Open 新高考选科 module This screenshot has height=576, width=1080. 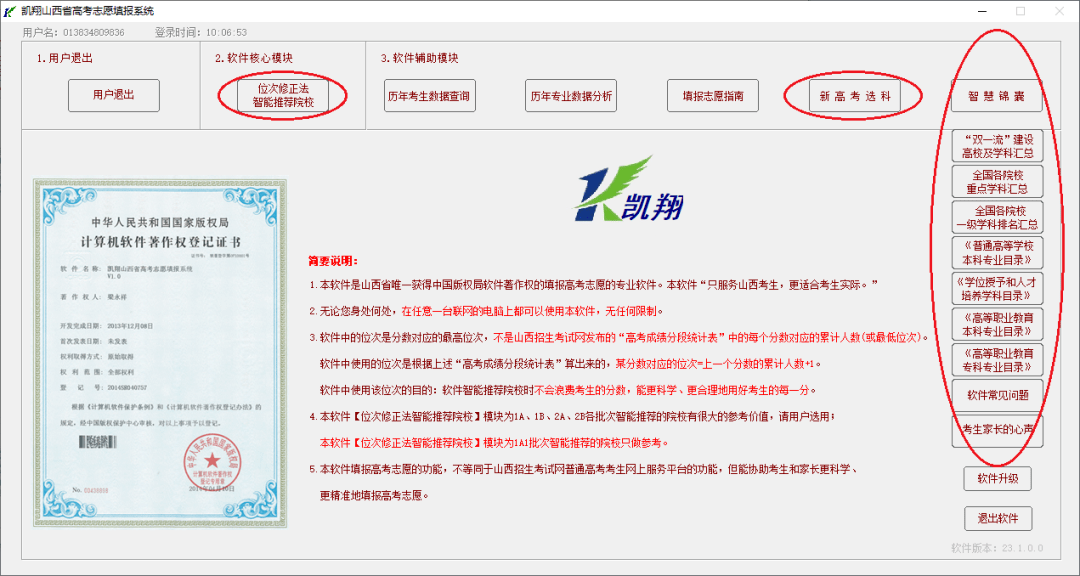[854, 96]
